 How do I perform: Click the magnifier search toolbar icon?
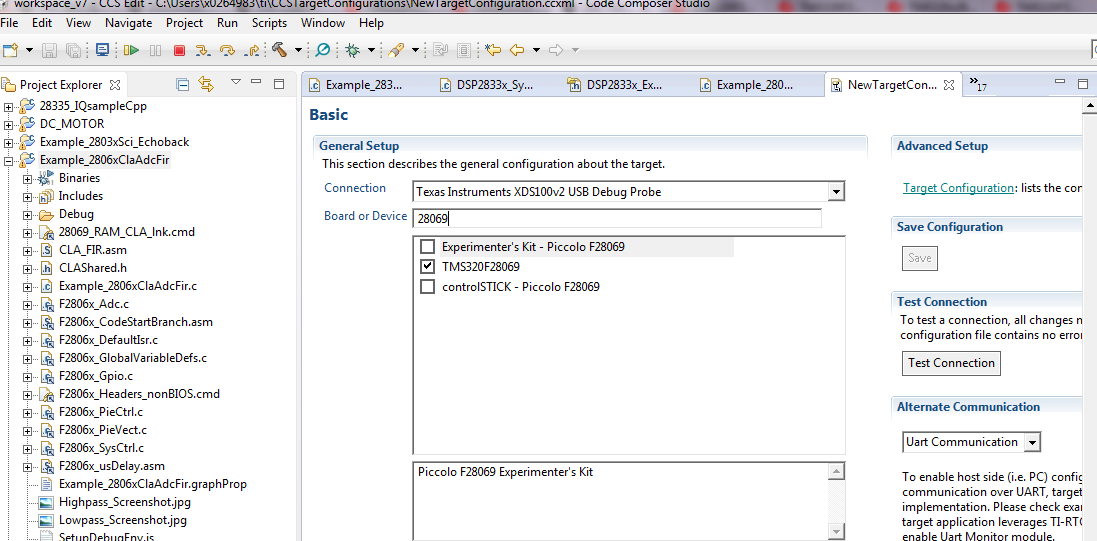tap(323, 50)
